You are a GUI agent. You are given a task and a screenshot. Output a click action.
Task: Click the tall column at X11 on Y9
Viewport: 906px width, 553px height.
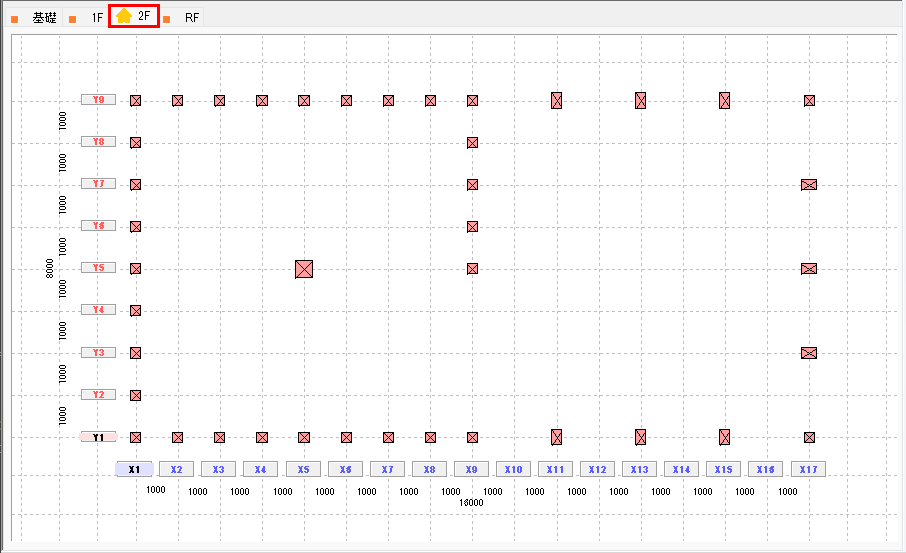(x=556, y=100)
